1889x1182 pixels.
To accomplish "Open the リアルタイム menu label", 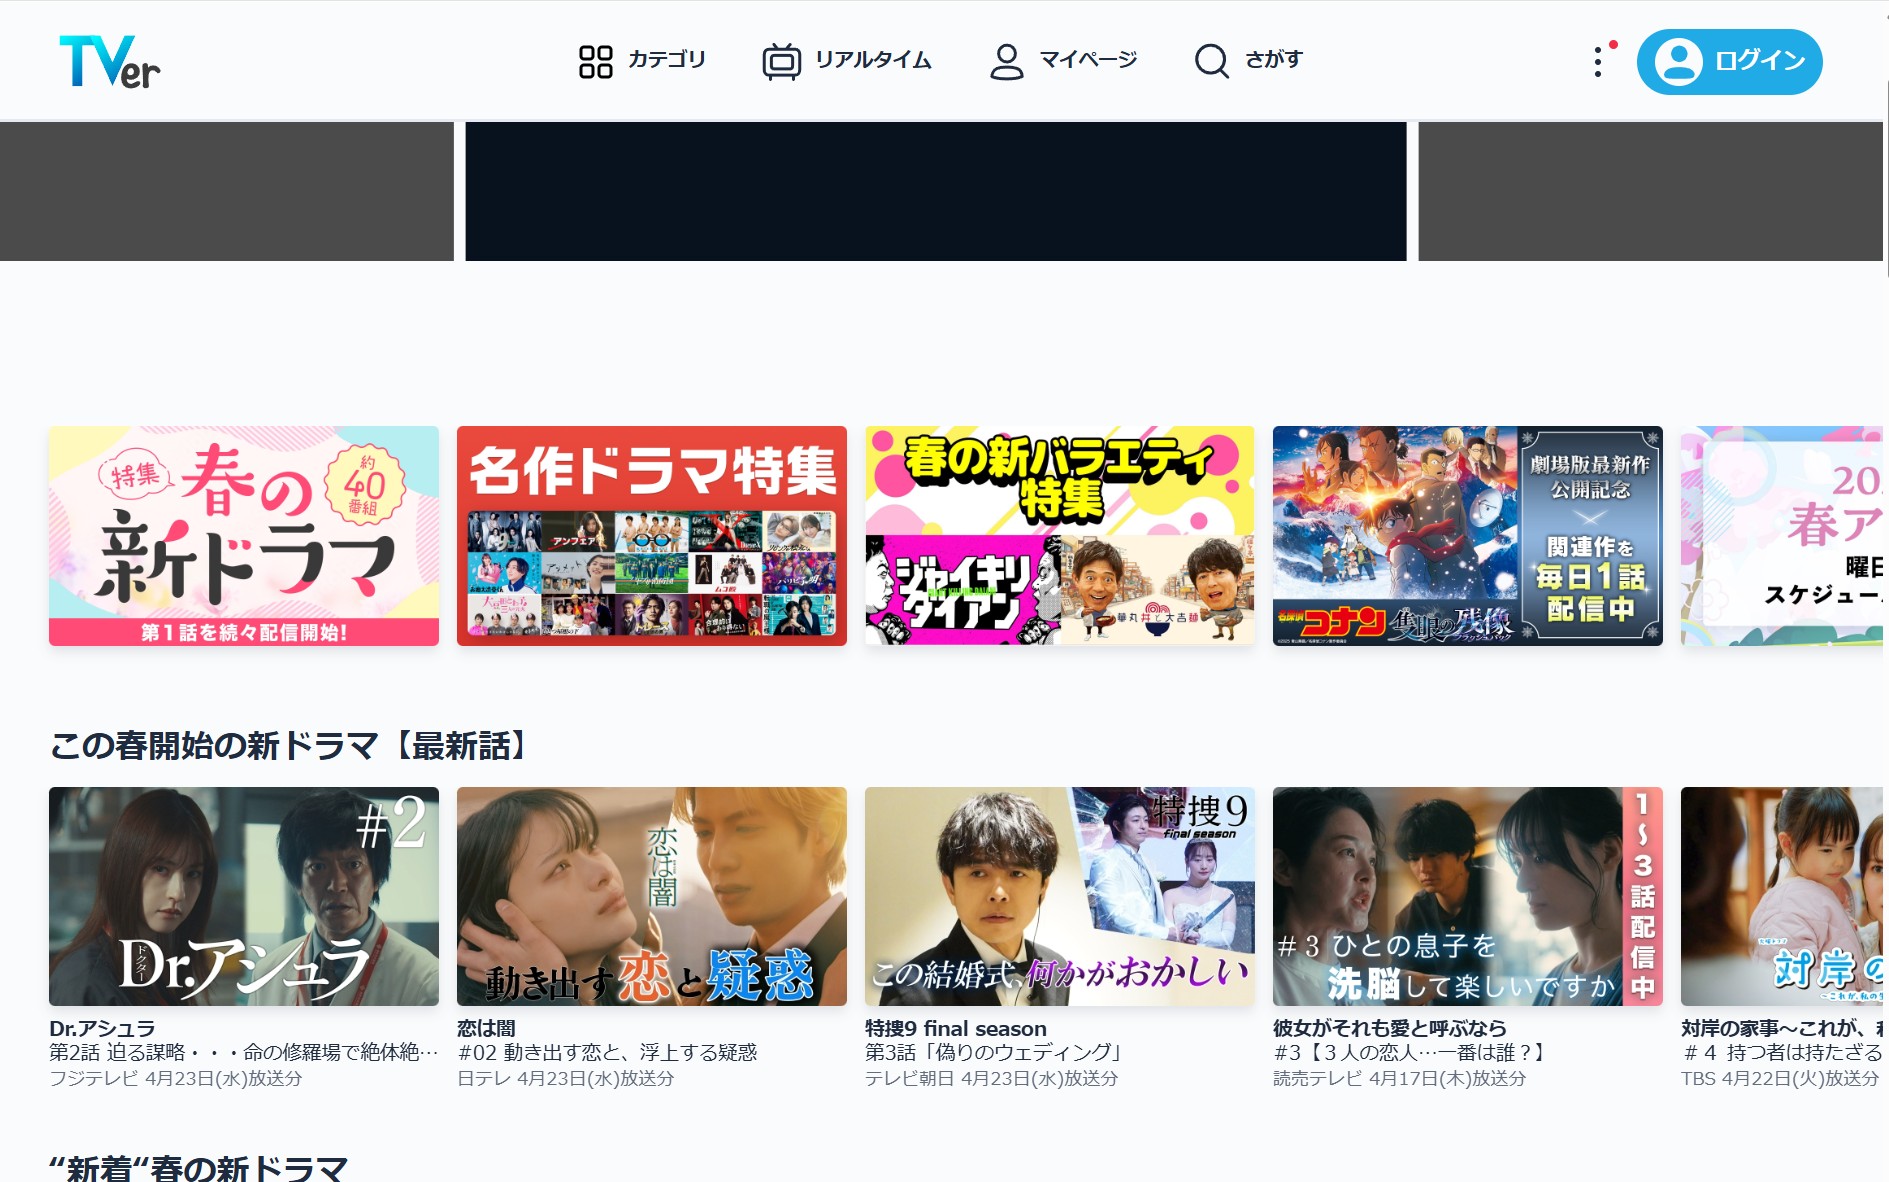I will click(x=873, y=60).
